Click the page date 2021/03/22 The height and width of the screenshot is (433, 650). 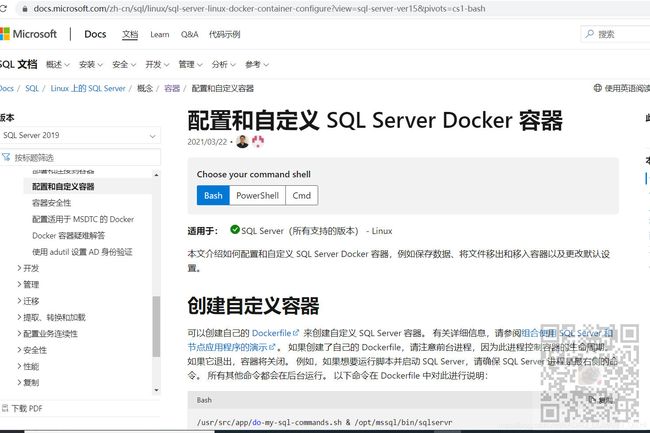click(207, 142)
